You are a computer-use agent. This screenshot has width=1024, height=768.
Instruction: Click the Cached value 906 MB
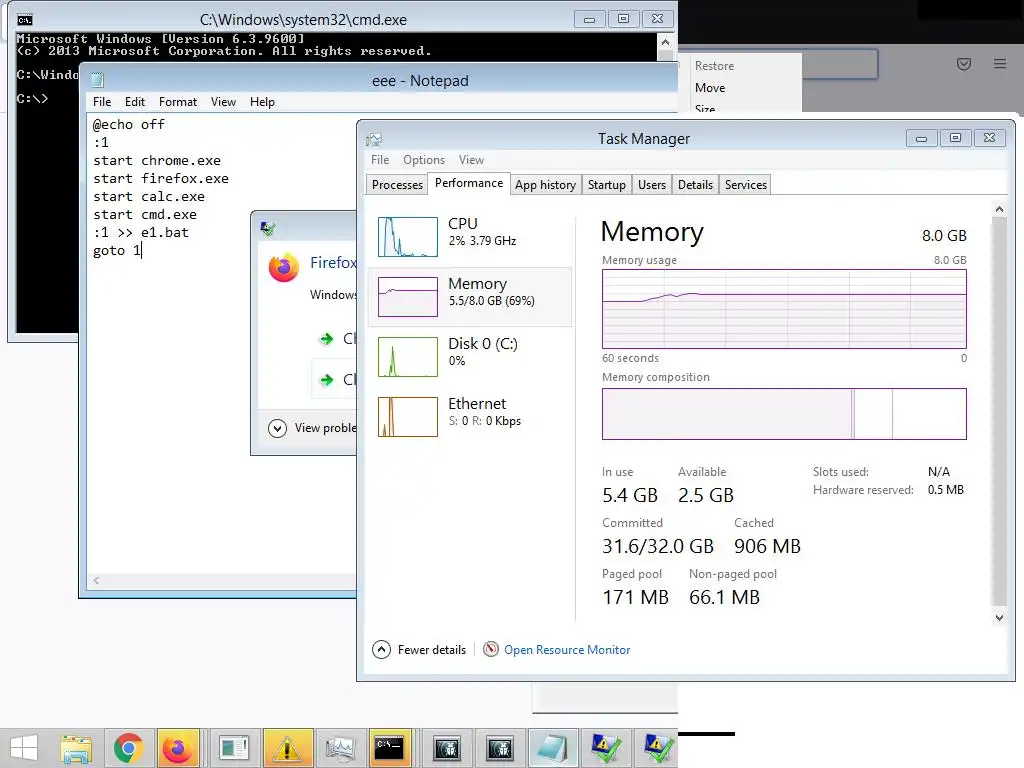click(767, 546)
